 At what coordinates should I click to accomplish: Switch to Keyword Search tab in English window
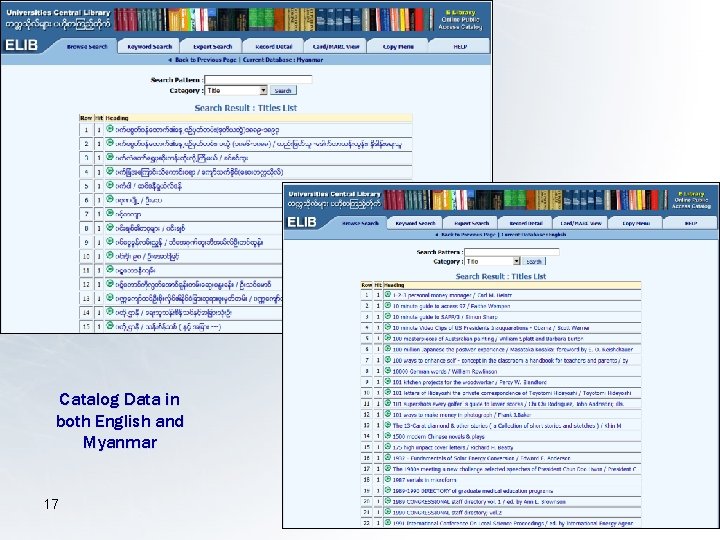415,223
